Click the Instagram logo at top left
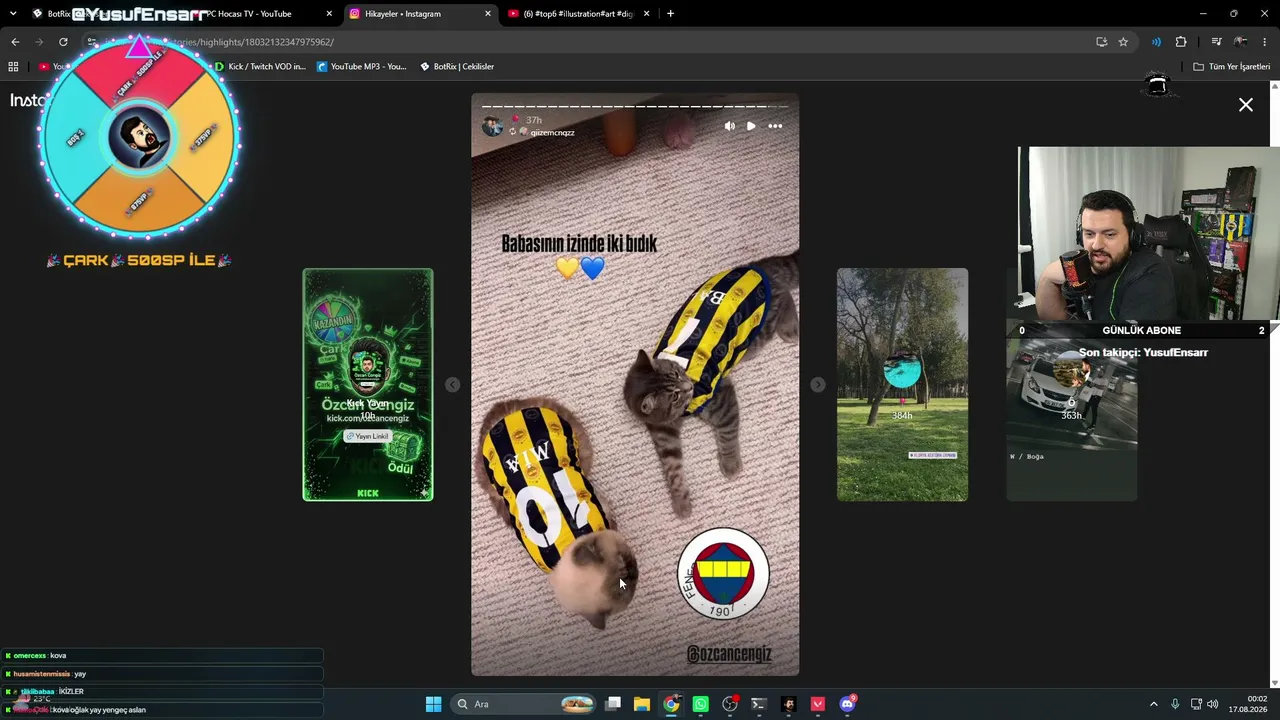 point(28,100)
